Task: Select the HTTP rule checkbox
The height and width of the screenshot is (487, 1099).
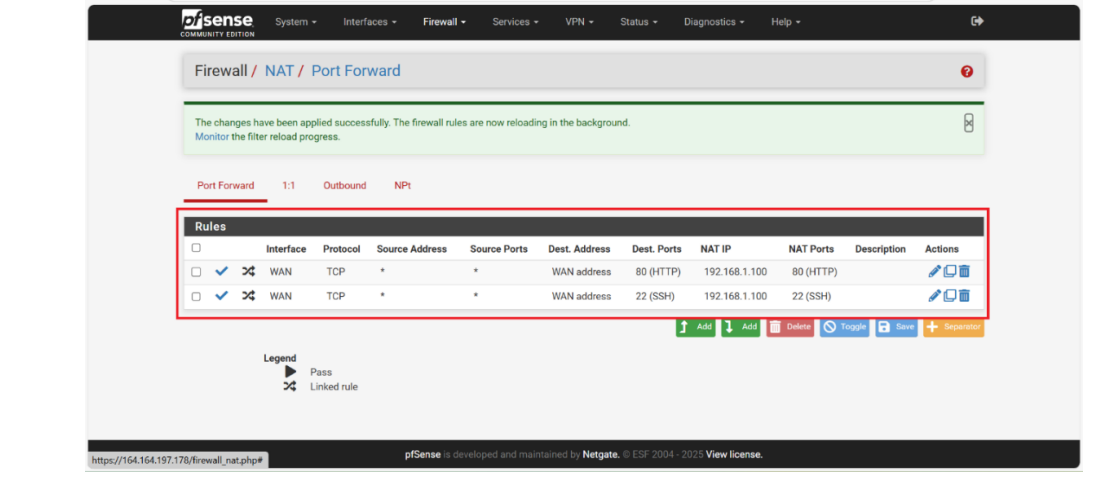Action: pos(196,272)
